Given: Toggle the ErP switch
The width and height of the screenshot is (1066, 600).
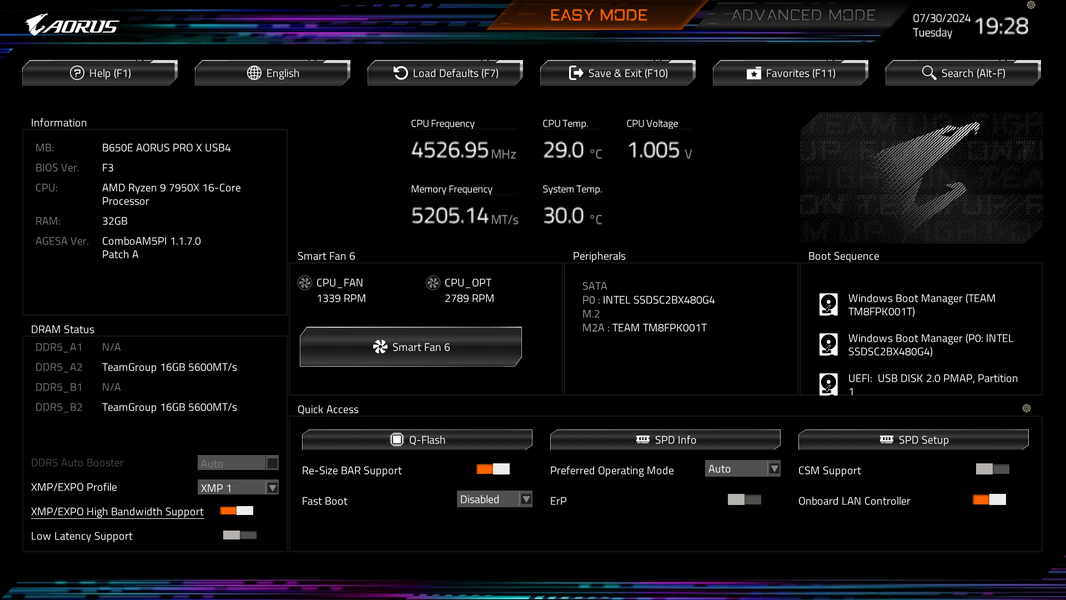Looking at the screenshot, I should [x=744, y=499].
